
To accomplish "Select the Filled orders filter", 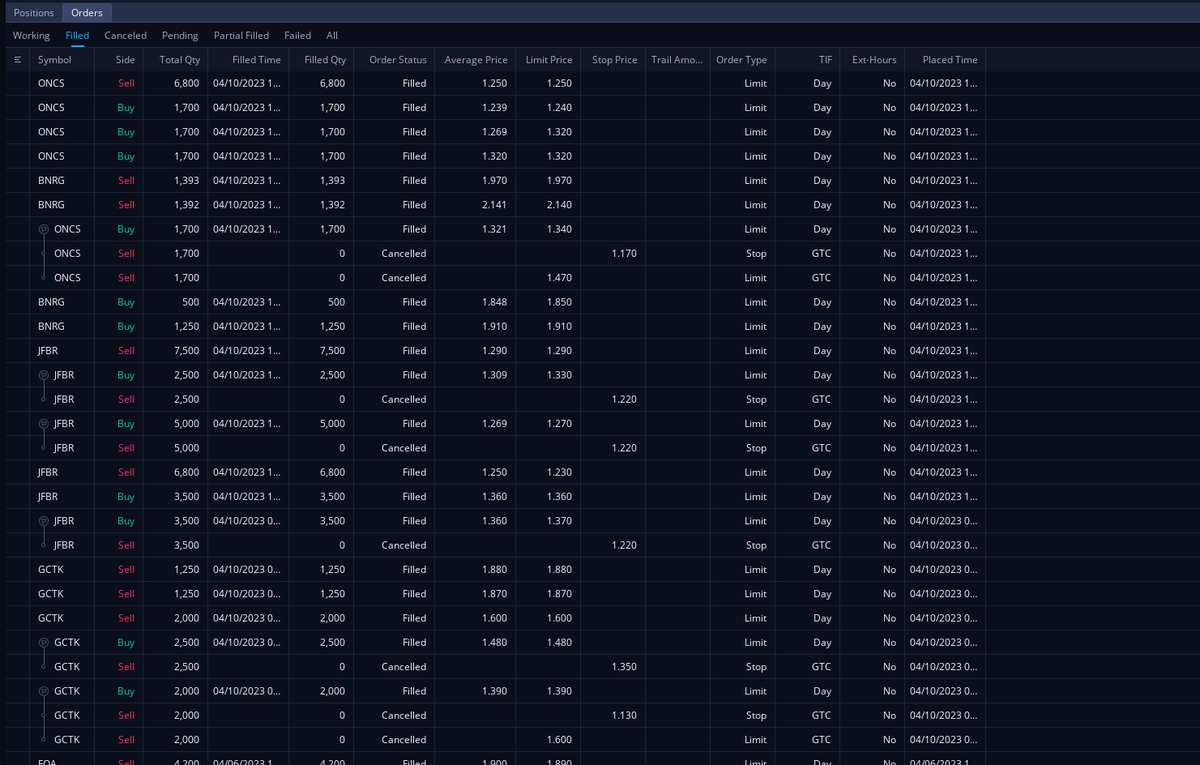I will (77, 35).
